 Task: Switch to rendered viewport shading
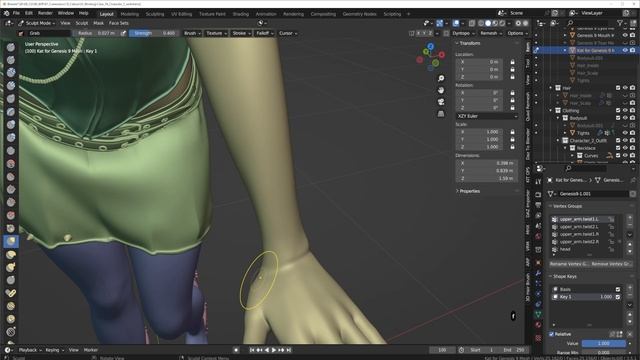(x=502, y=23)
